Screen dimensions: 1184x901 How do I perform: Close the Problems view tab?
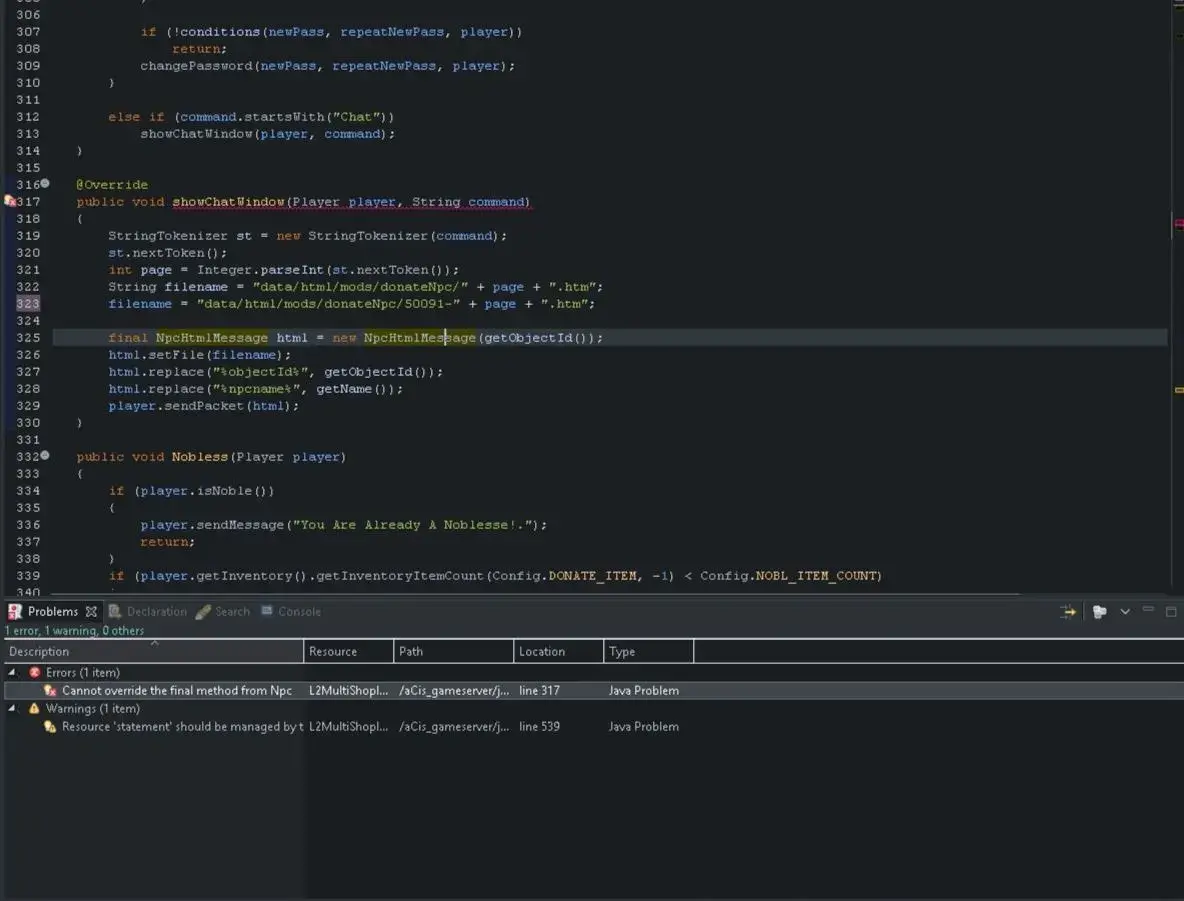point(91,612)
